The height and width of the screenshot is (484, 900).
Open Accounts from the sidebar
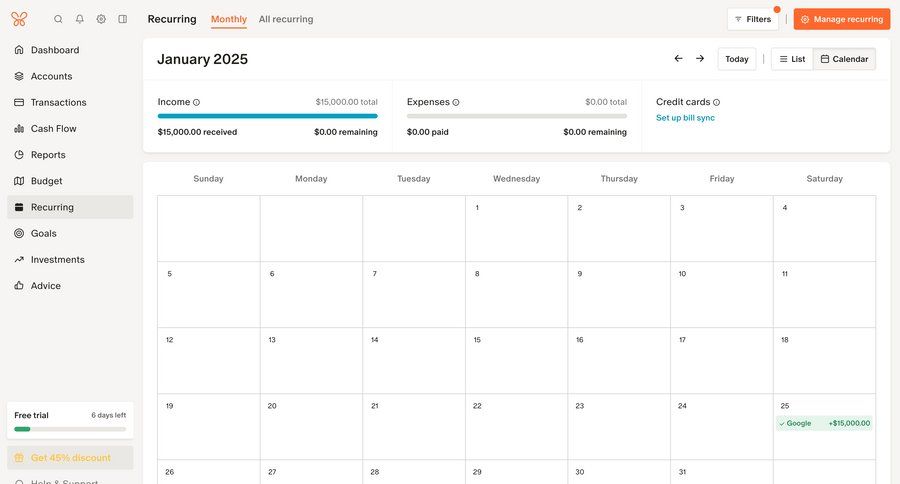coord(70,76)
